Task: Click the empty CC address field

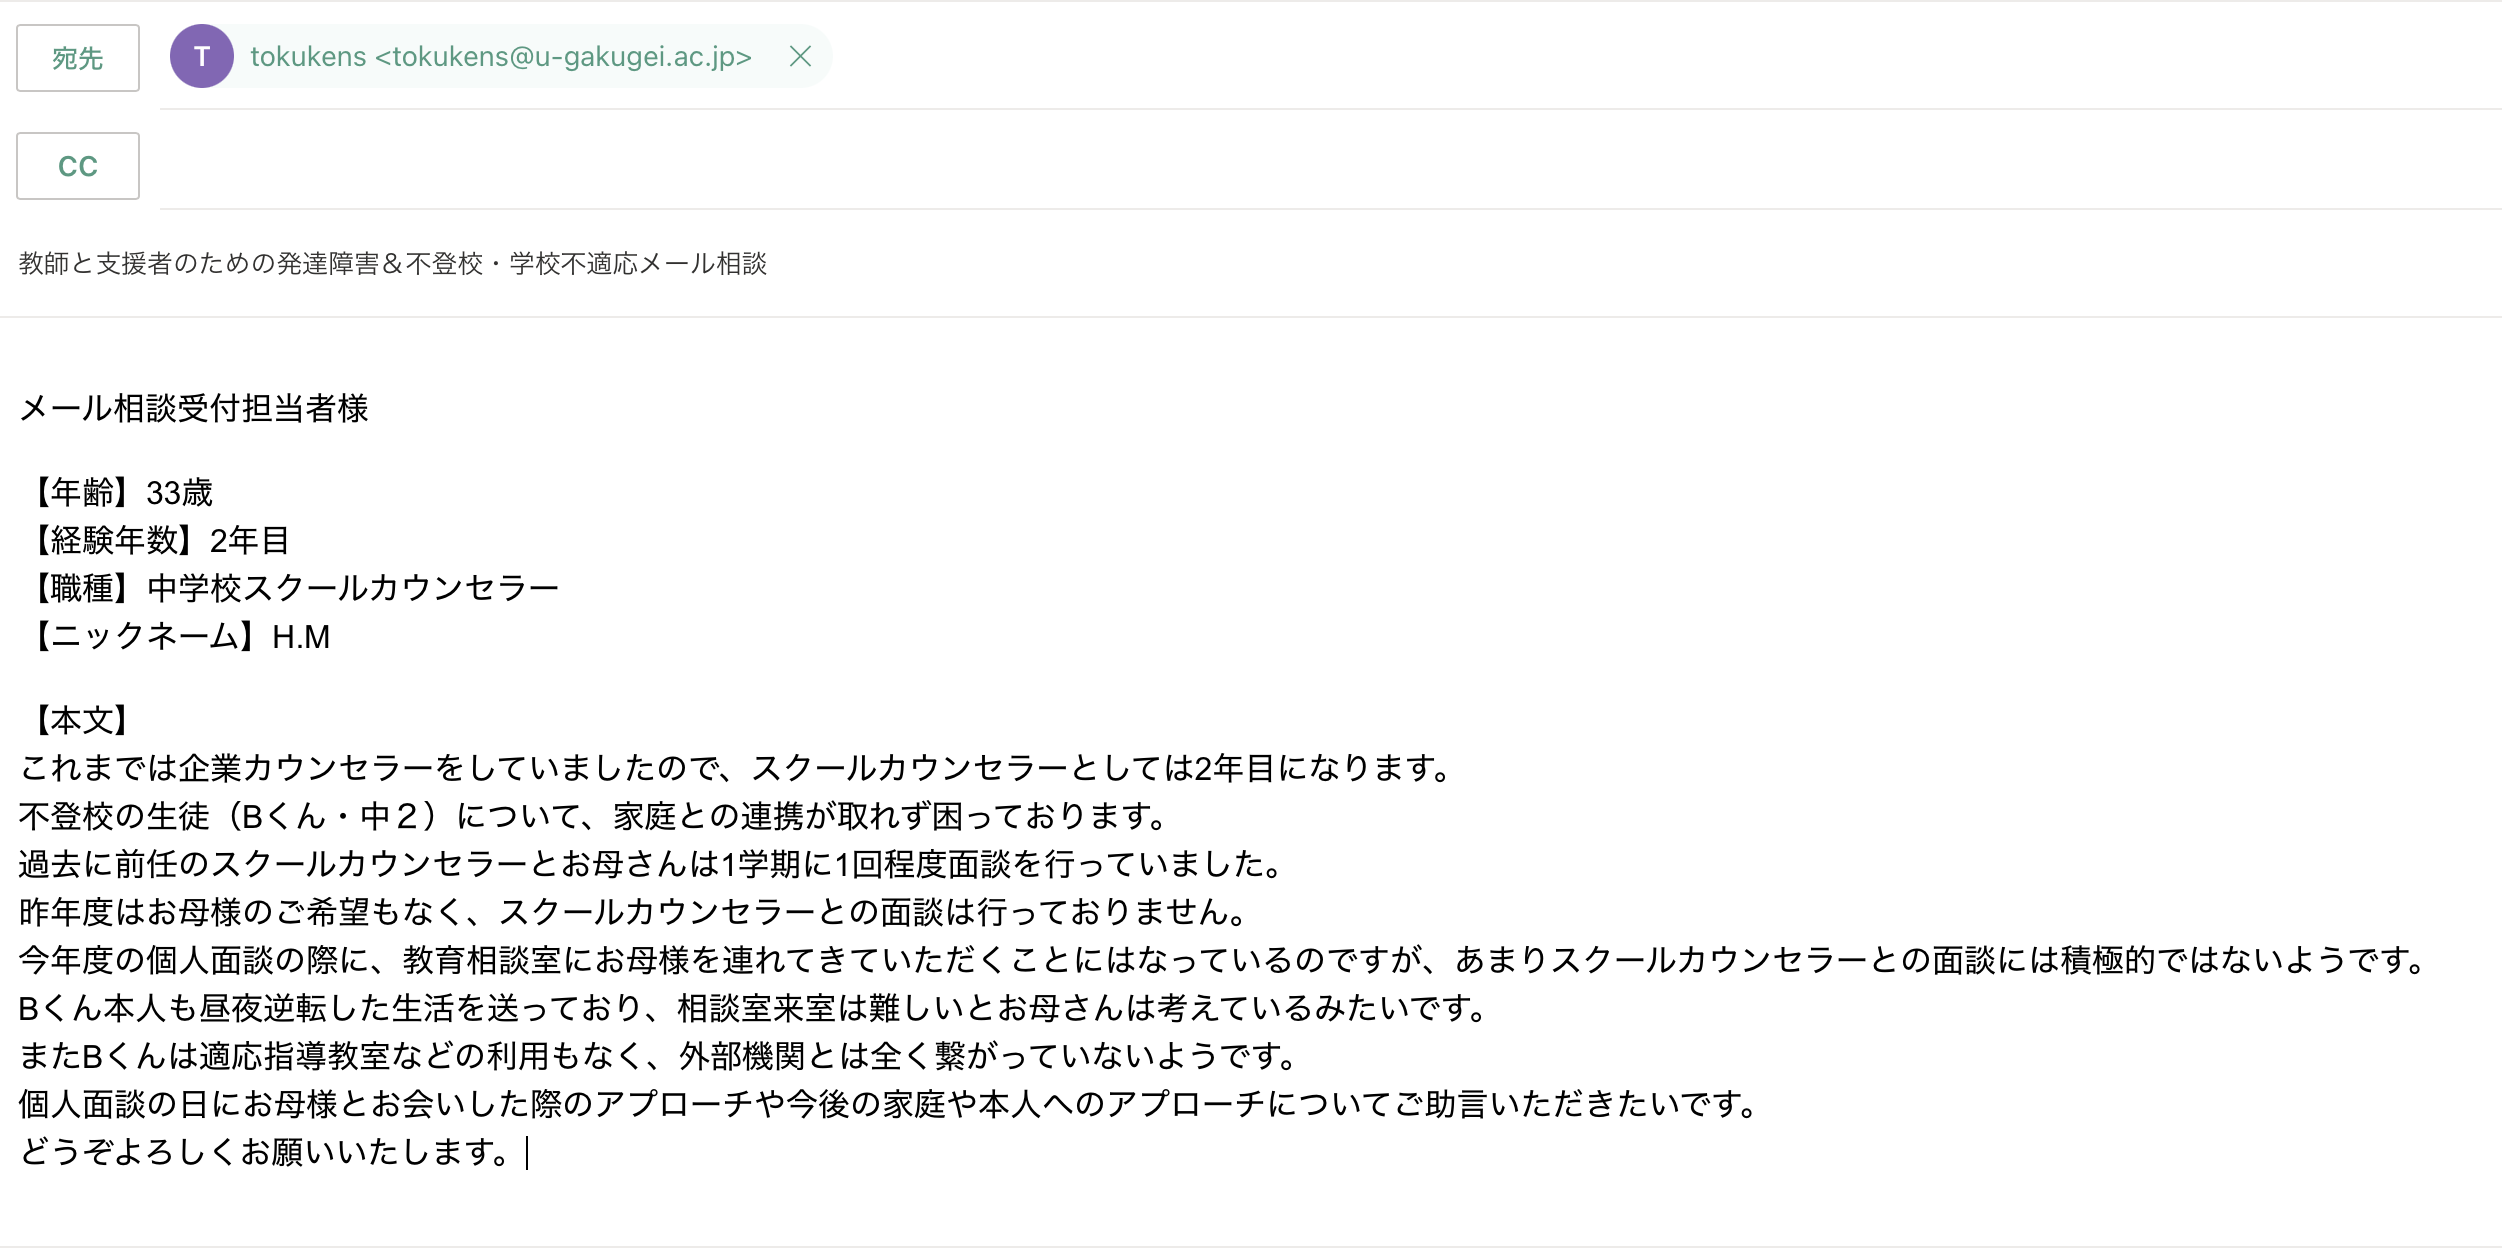Action: tap(1300, 166)
